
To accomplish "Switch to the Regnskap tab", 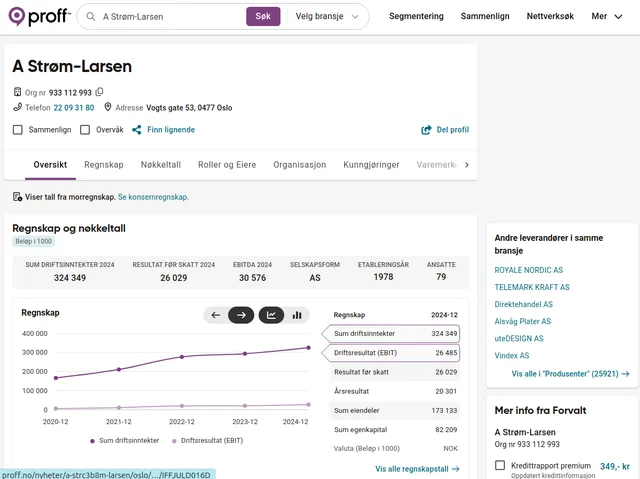I will pos(104,165).
